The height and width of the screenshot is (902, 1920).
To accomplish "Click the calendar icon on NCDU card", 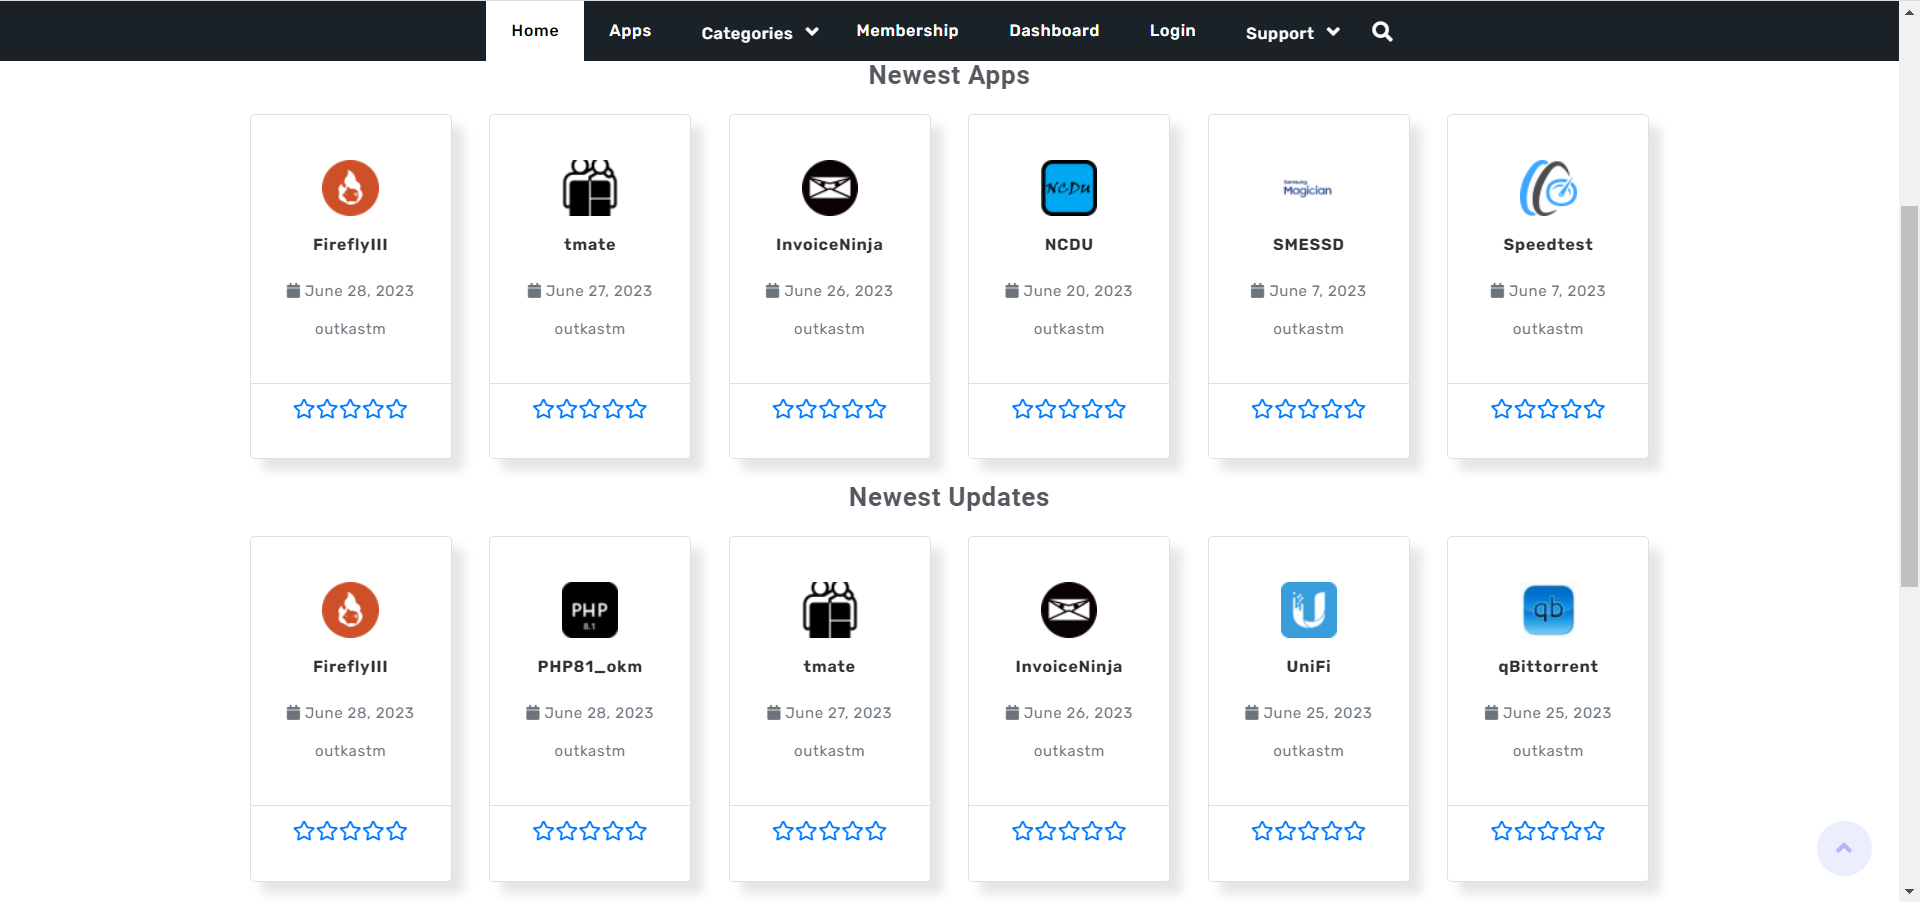I will pos(1012,290).
